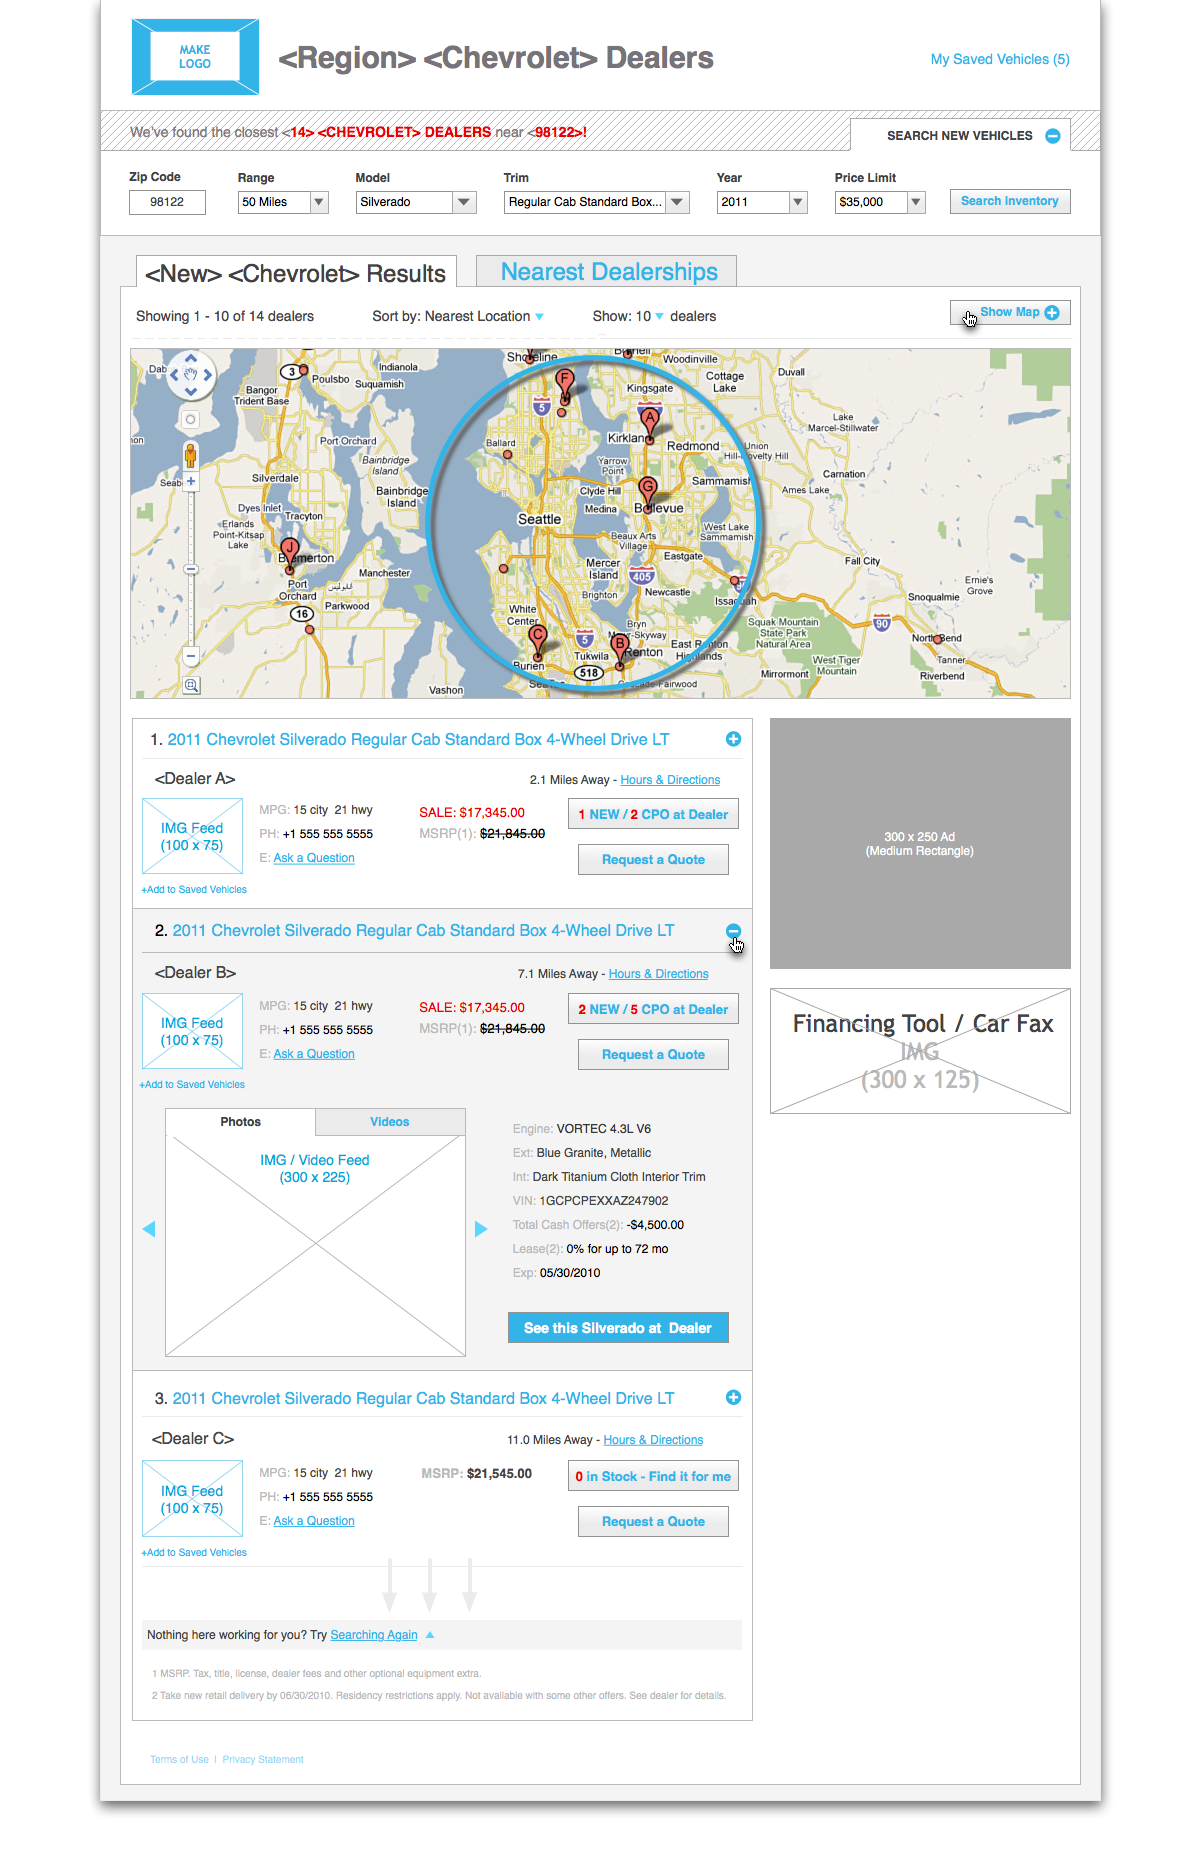Viewport: 1200px width, 1850px height.
Task: Show next photo with right arrow
Action: [x=481, y=1229]
